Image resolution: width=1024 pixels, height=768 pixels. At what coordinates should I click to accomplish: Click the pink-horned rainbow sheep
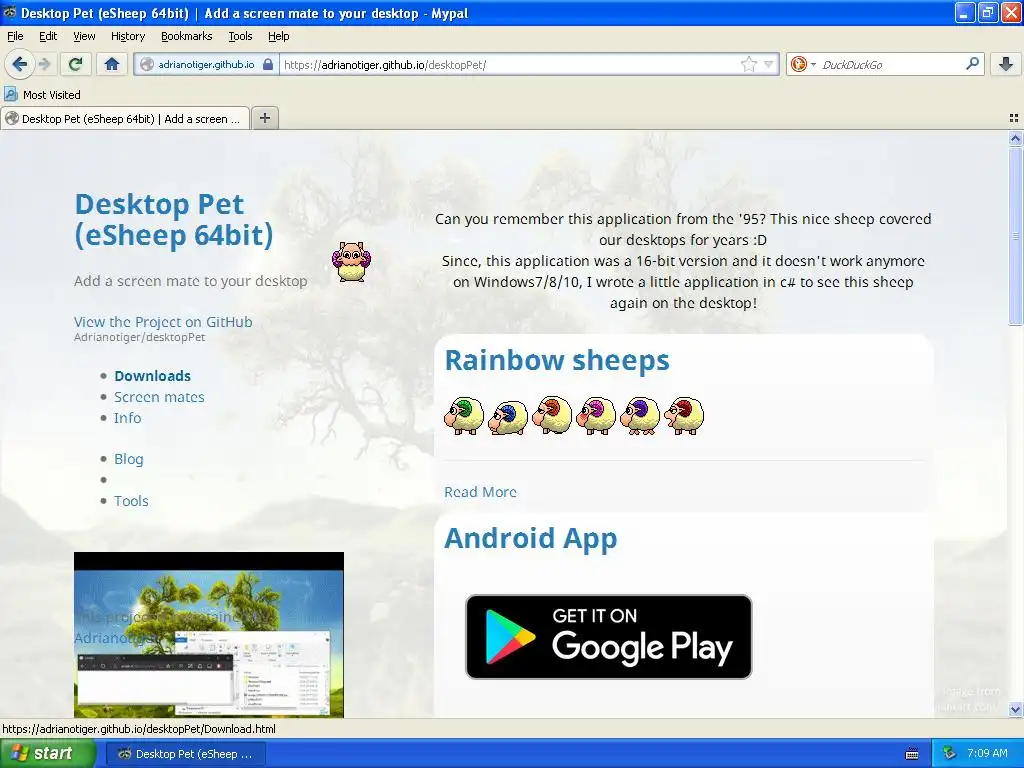(x=596, y=415)
